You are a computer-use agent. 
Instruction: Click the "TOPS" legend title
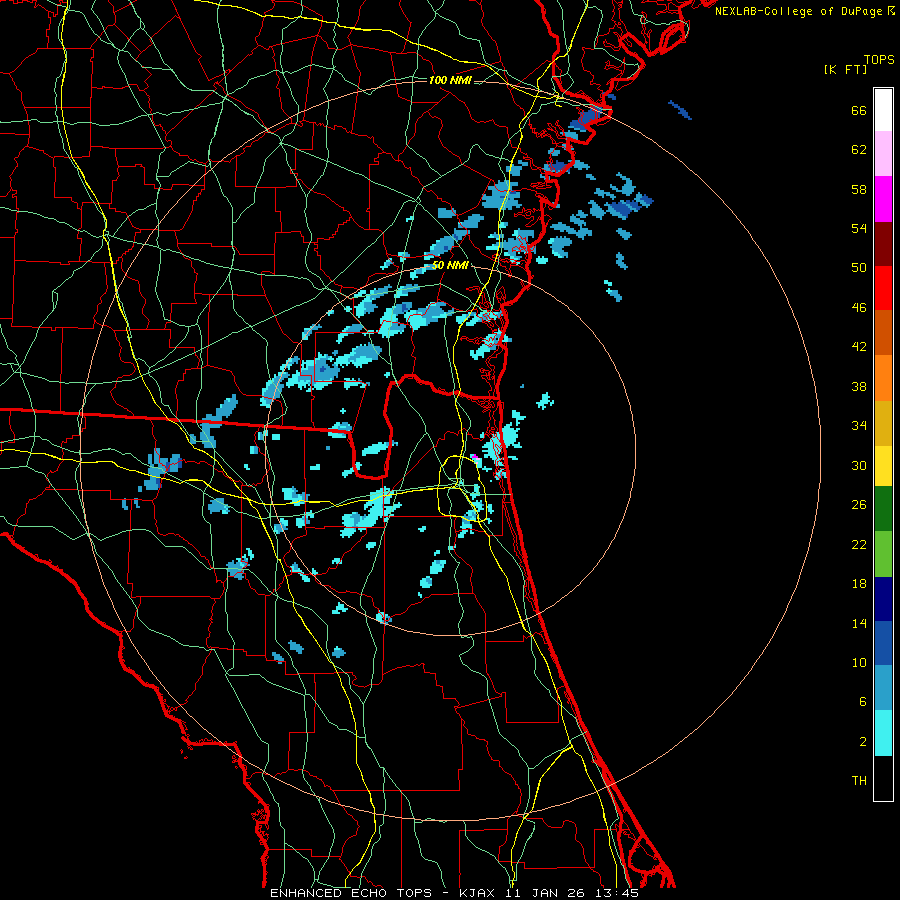pos(879,60)
